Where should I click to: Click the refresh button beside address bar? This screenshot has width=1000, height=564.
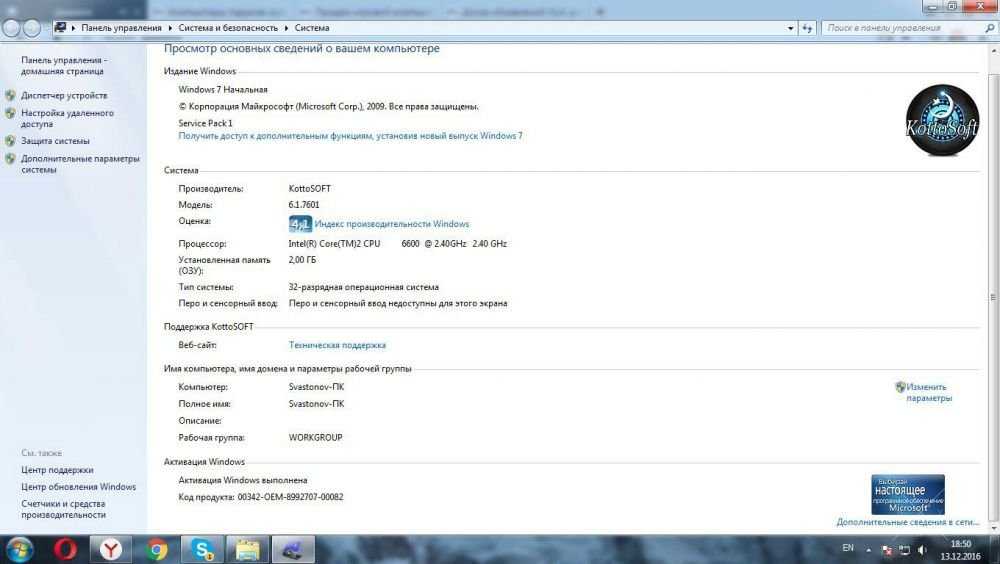click(807, 28)
